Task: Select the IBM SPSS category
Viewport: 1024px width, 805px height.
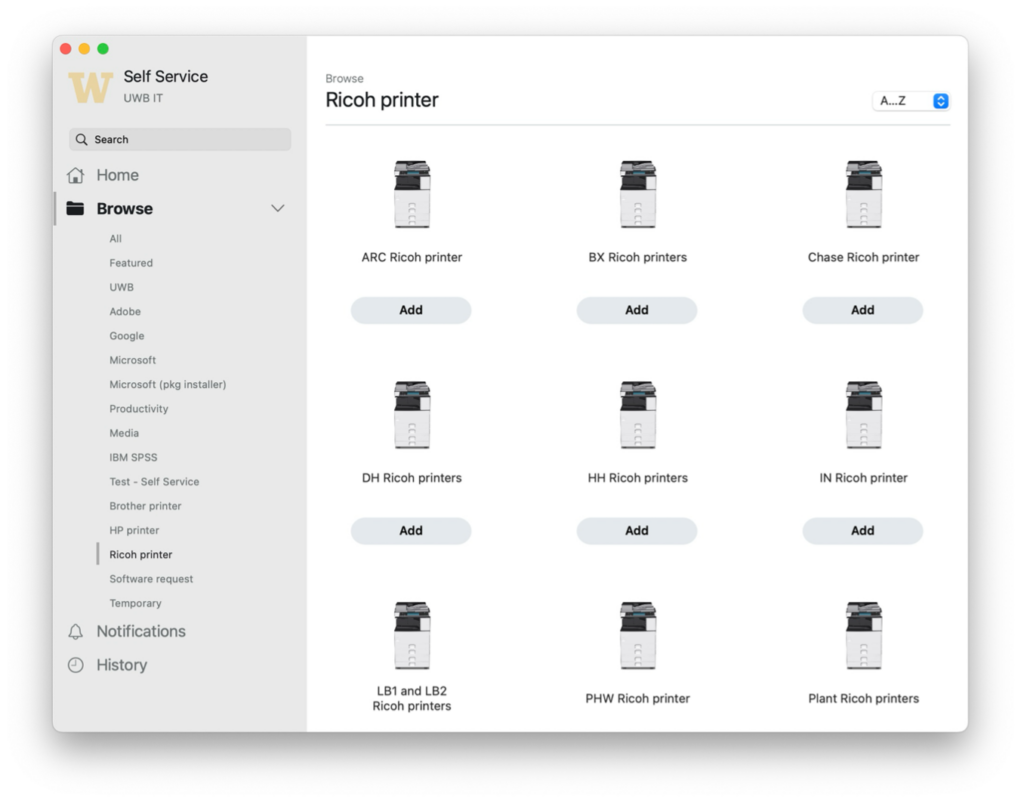Action: click(133, 457)
